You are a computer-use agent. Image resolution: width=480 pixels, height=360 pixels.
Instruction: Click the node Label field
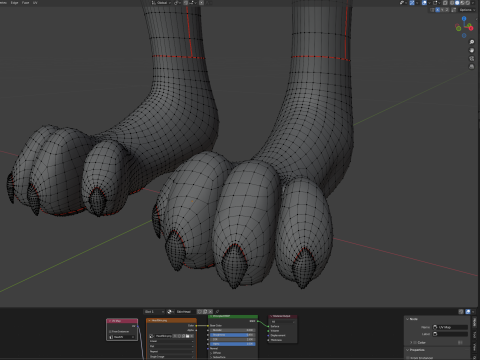450,334
